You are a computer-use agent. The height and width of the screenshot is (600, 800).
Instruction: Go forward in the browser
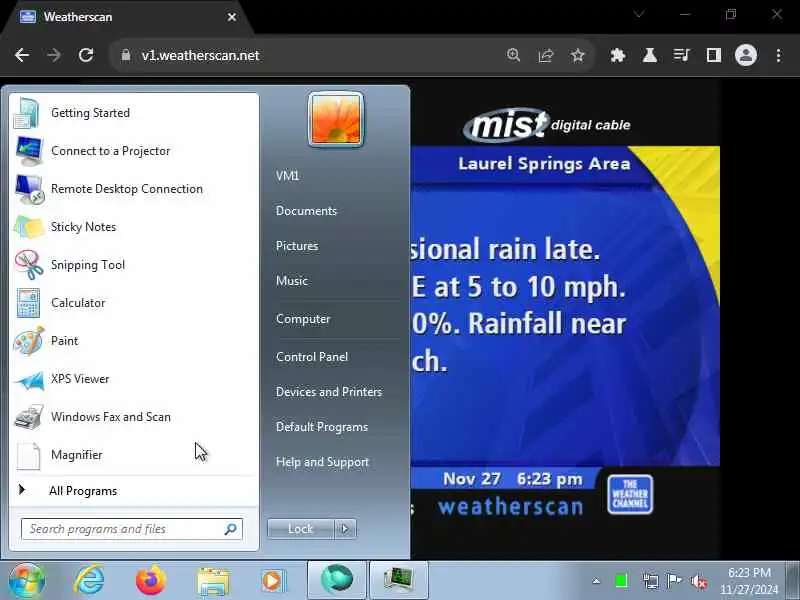tap(54, 55)
